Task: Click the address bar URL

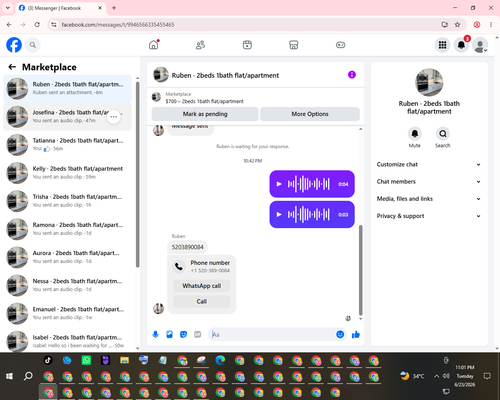Action: coord(118,25)
